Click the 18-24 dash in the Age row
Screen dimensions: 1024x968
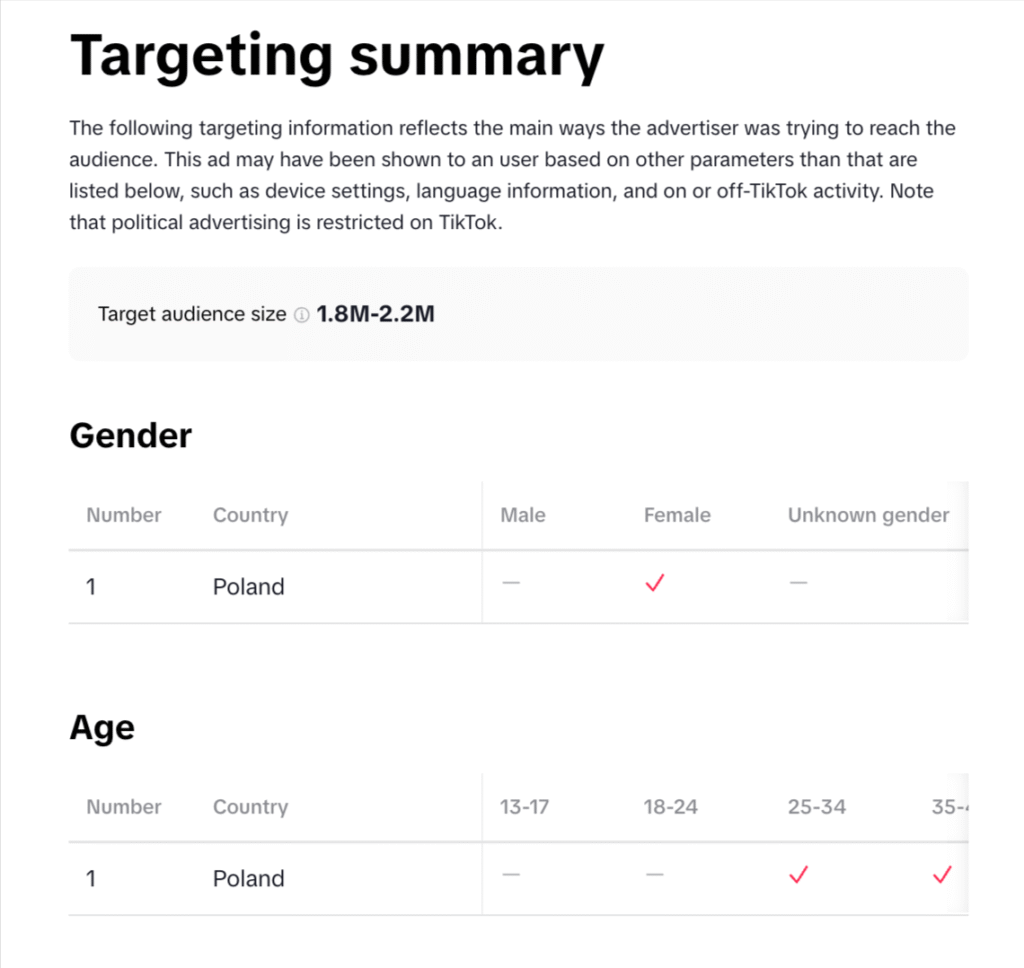pos(655,875)
